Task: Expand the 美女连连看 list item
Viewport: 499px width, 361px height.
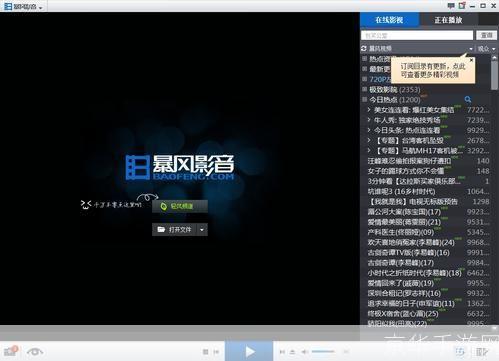Action: pos(369,110)
